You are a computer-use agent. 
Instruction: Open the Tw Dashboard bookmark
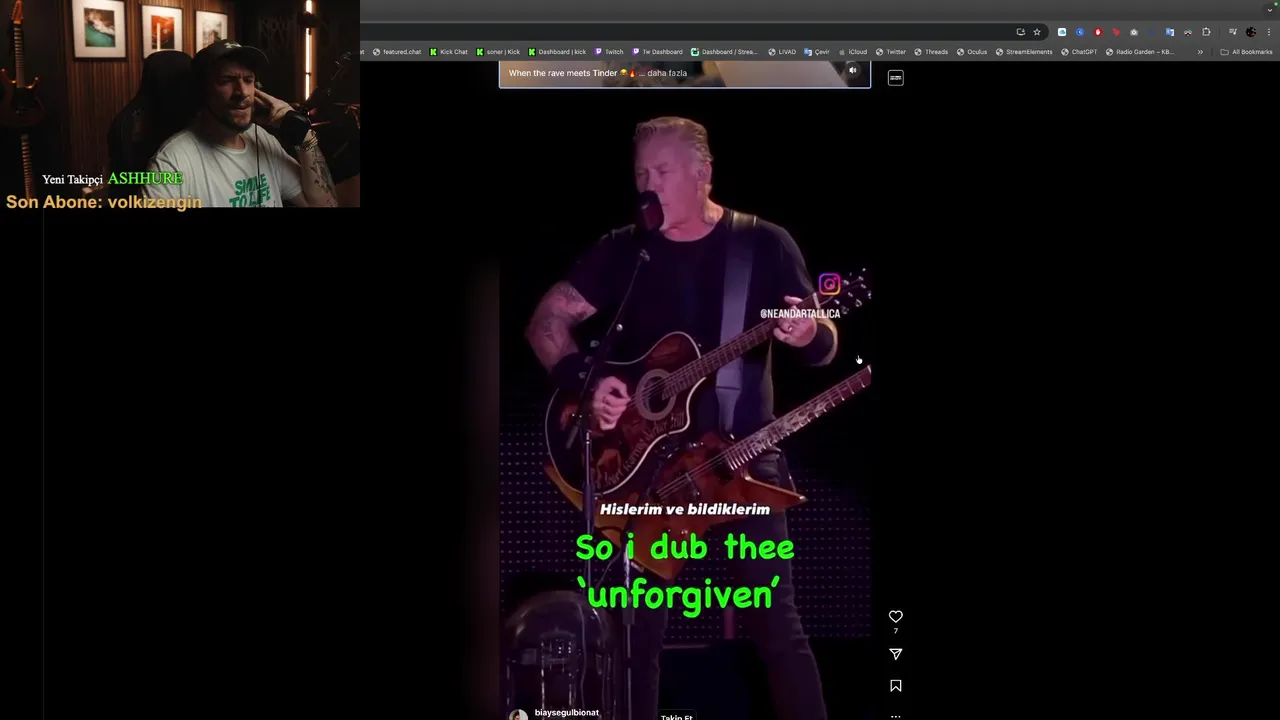[657, 52]
